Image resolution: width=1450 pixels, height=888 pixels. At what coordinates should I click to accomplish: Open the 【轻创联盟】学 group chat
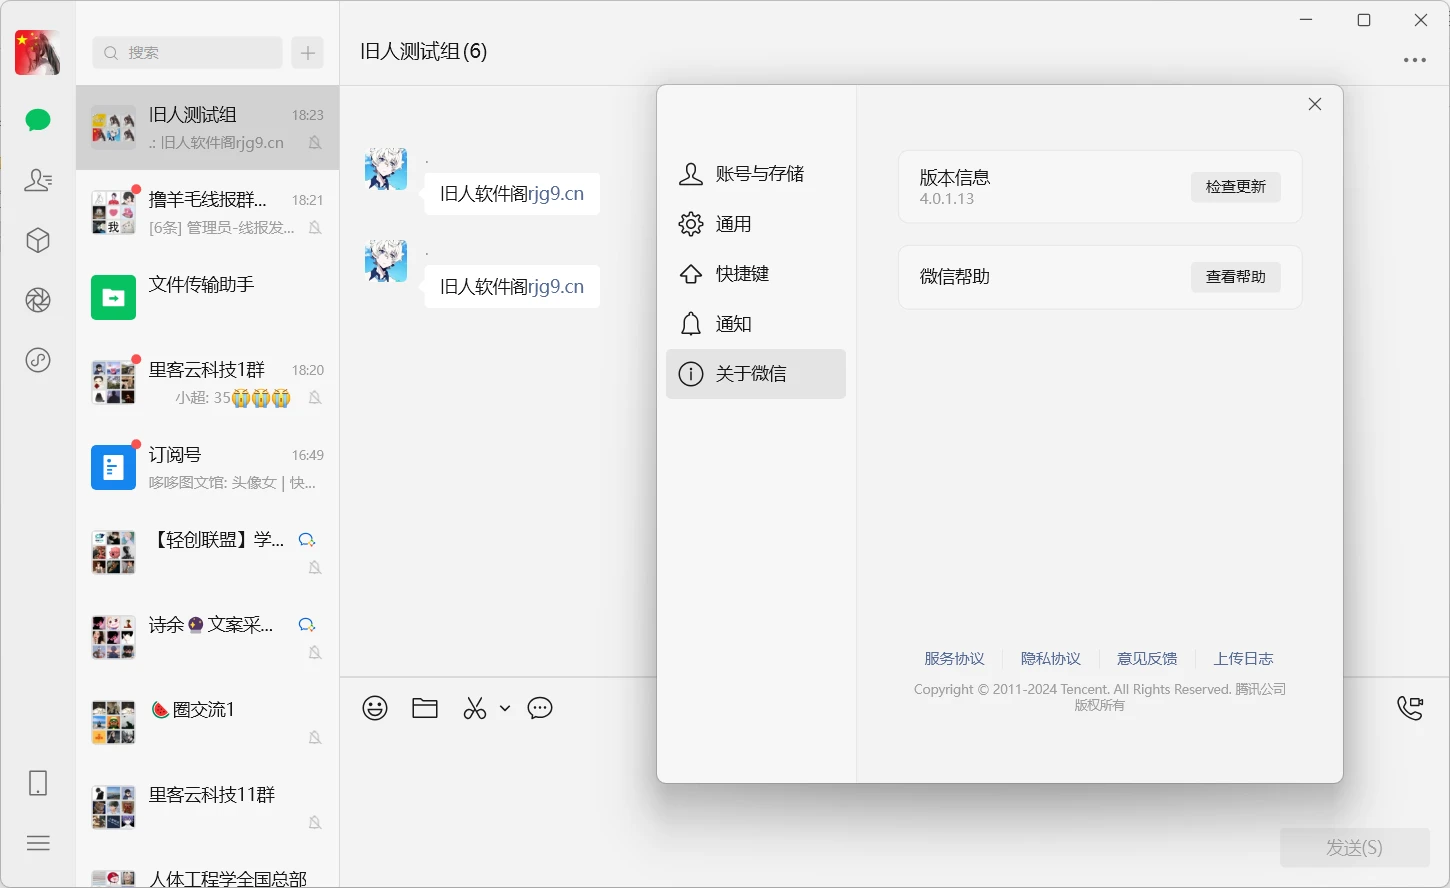click(208, 553)
